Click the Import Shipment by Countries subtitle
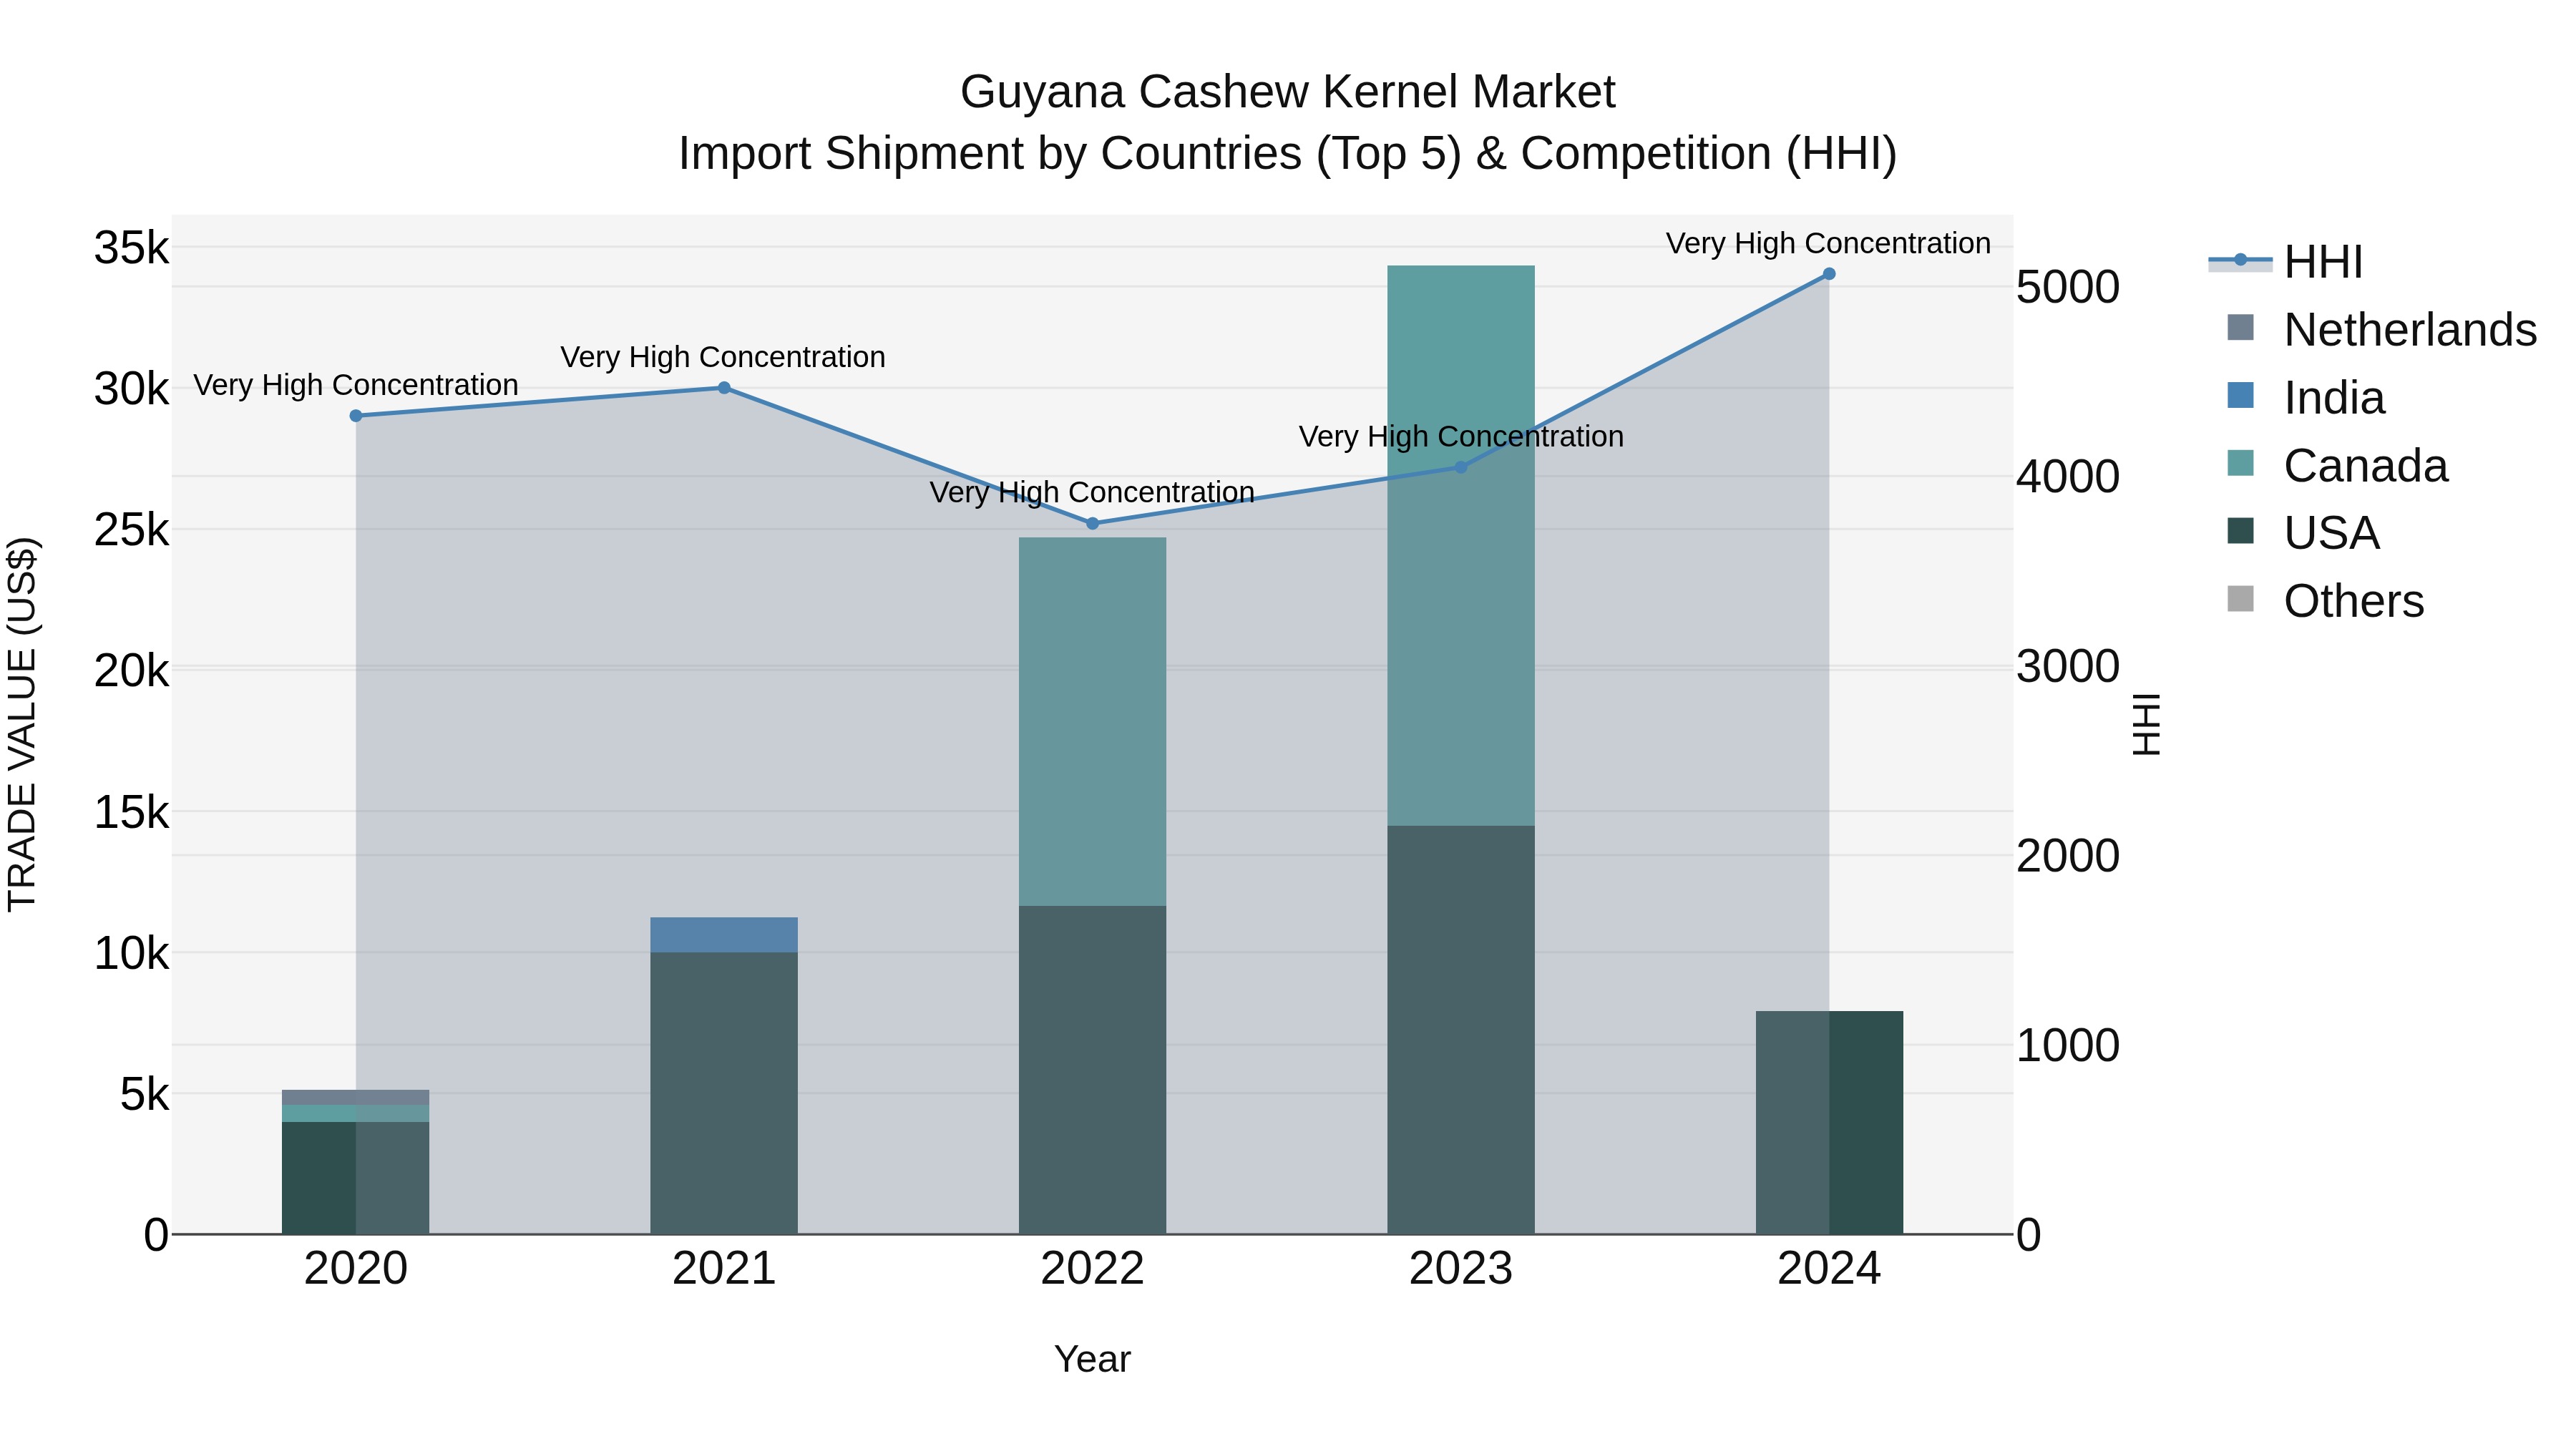2576x1449 pixels. 1288,154
